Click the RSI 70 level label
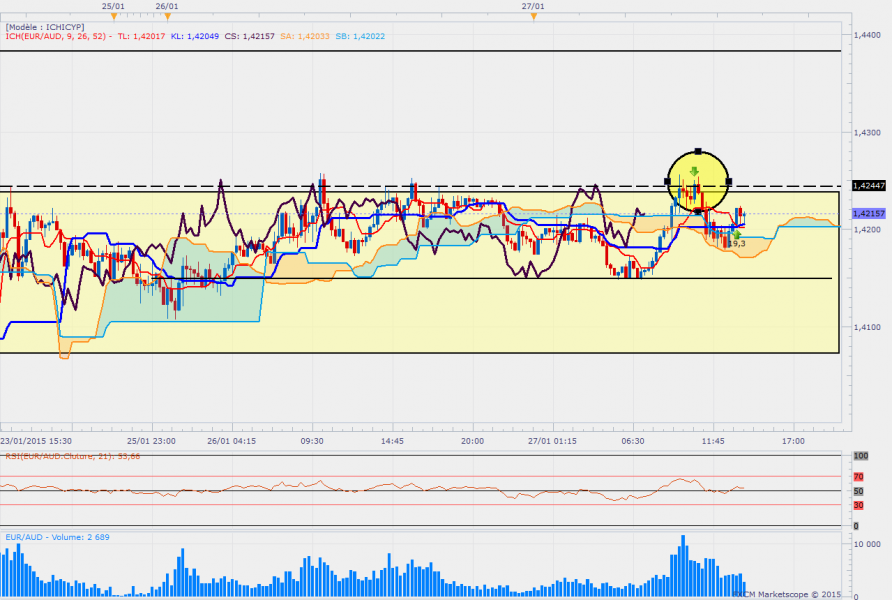Image resolution: width=892 pixels, height=600 pixels. [x=858, y=477]
